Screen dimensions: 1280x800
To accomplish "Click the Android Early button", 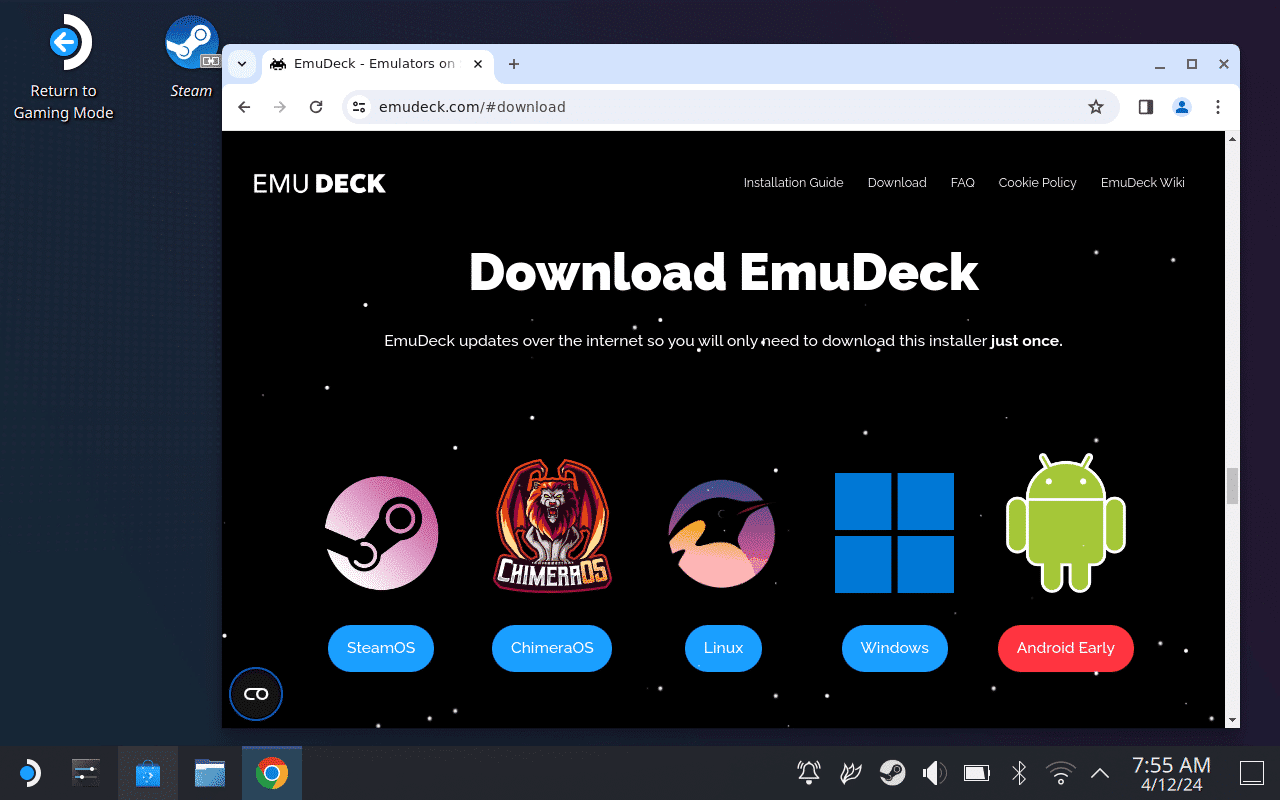I will 1065,648.
